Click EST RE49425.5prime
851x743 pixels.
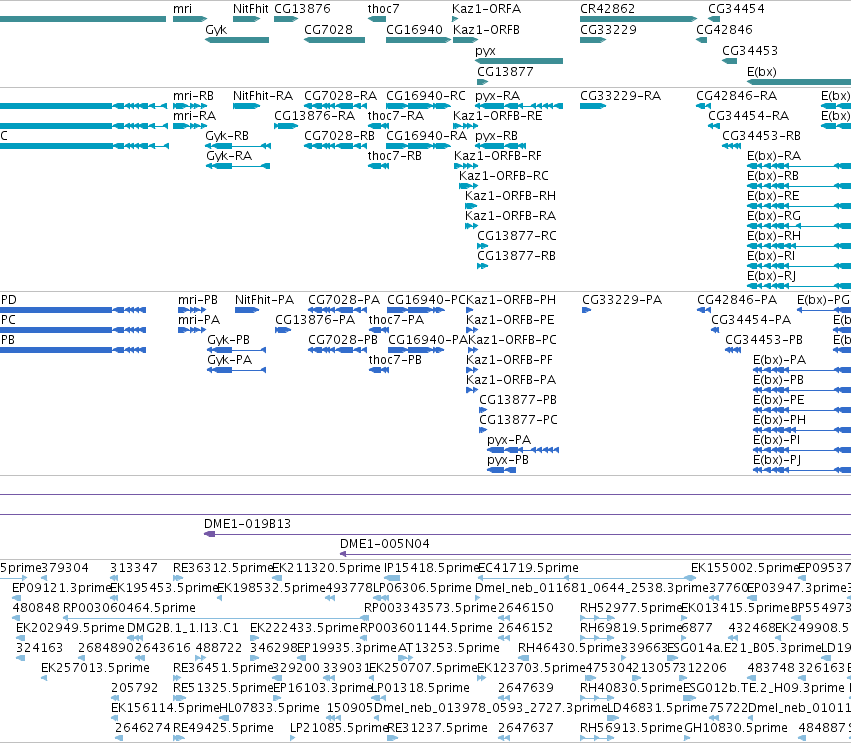(x=179, y=738)
